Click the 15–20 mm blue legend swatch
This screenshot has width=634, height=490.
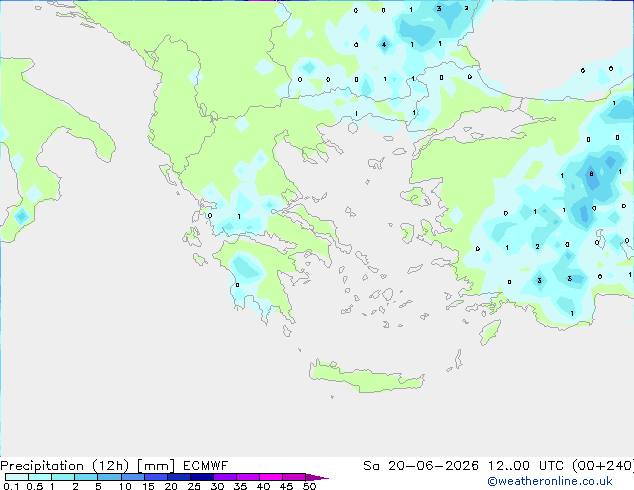tap(156, 477)
